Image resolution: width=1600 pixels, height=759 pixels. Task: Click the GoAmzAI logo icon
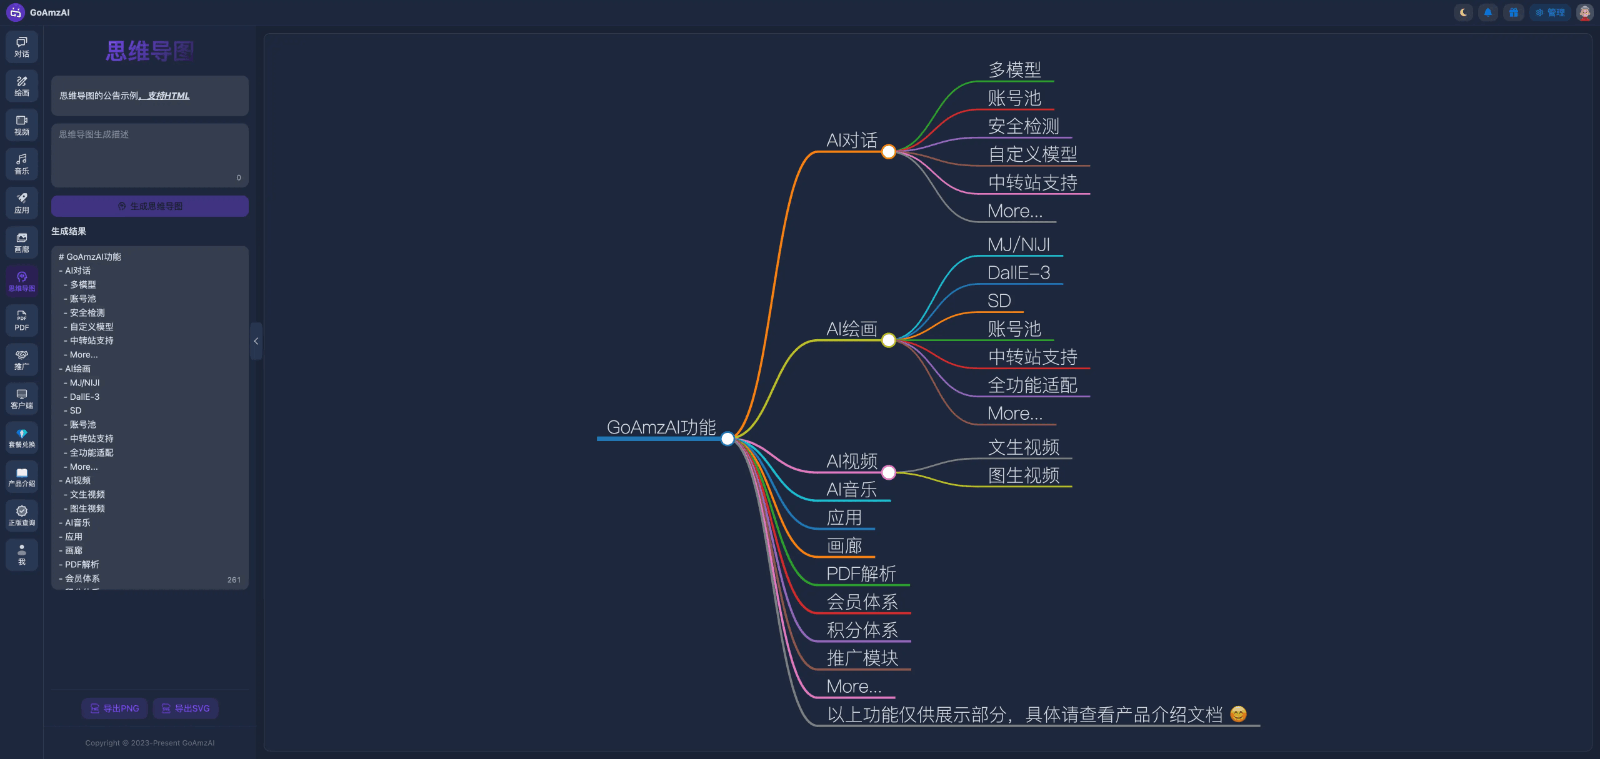[x=15, y=12]
